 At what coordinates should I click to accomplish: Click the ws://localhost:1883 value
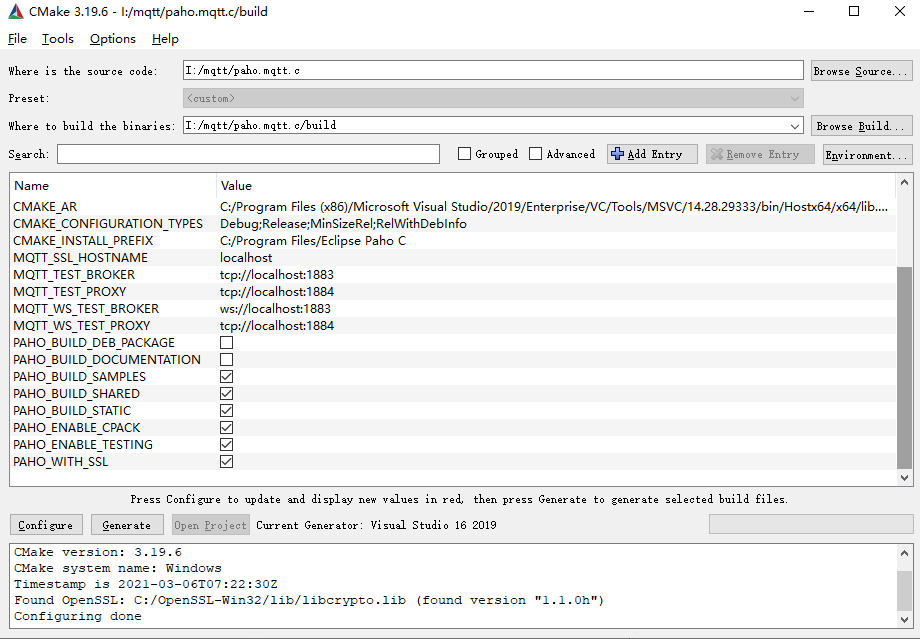click(275, 309)
